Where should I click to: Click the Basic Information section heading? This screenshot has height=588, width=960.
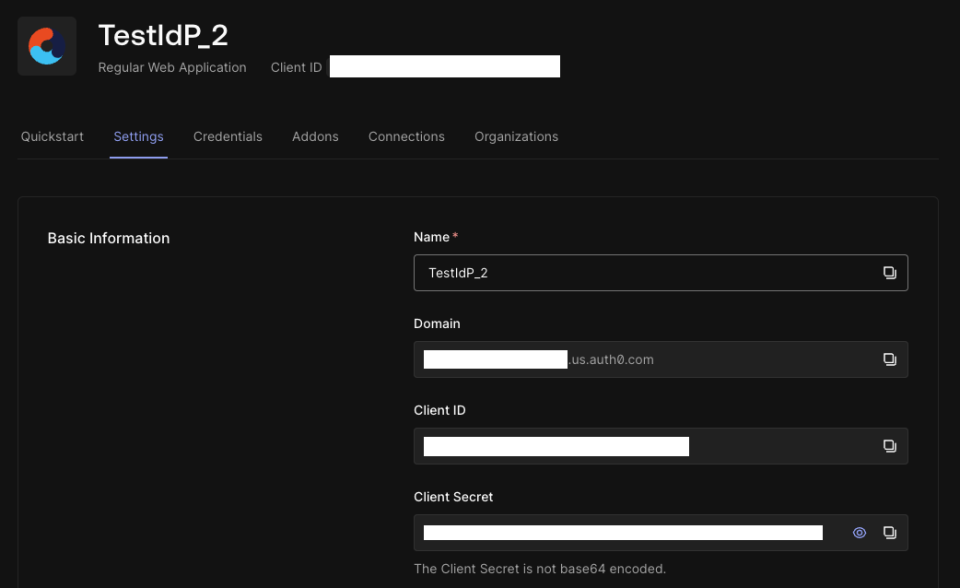coord(108,238)
